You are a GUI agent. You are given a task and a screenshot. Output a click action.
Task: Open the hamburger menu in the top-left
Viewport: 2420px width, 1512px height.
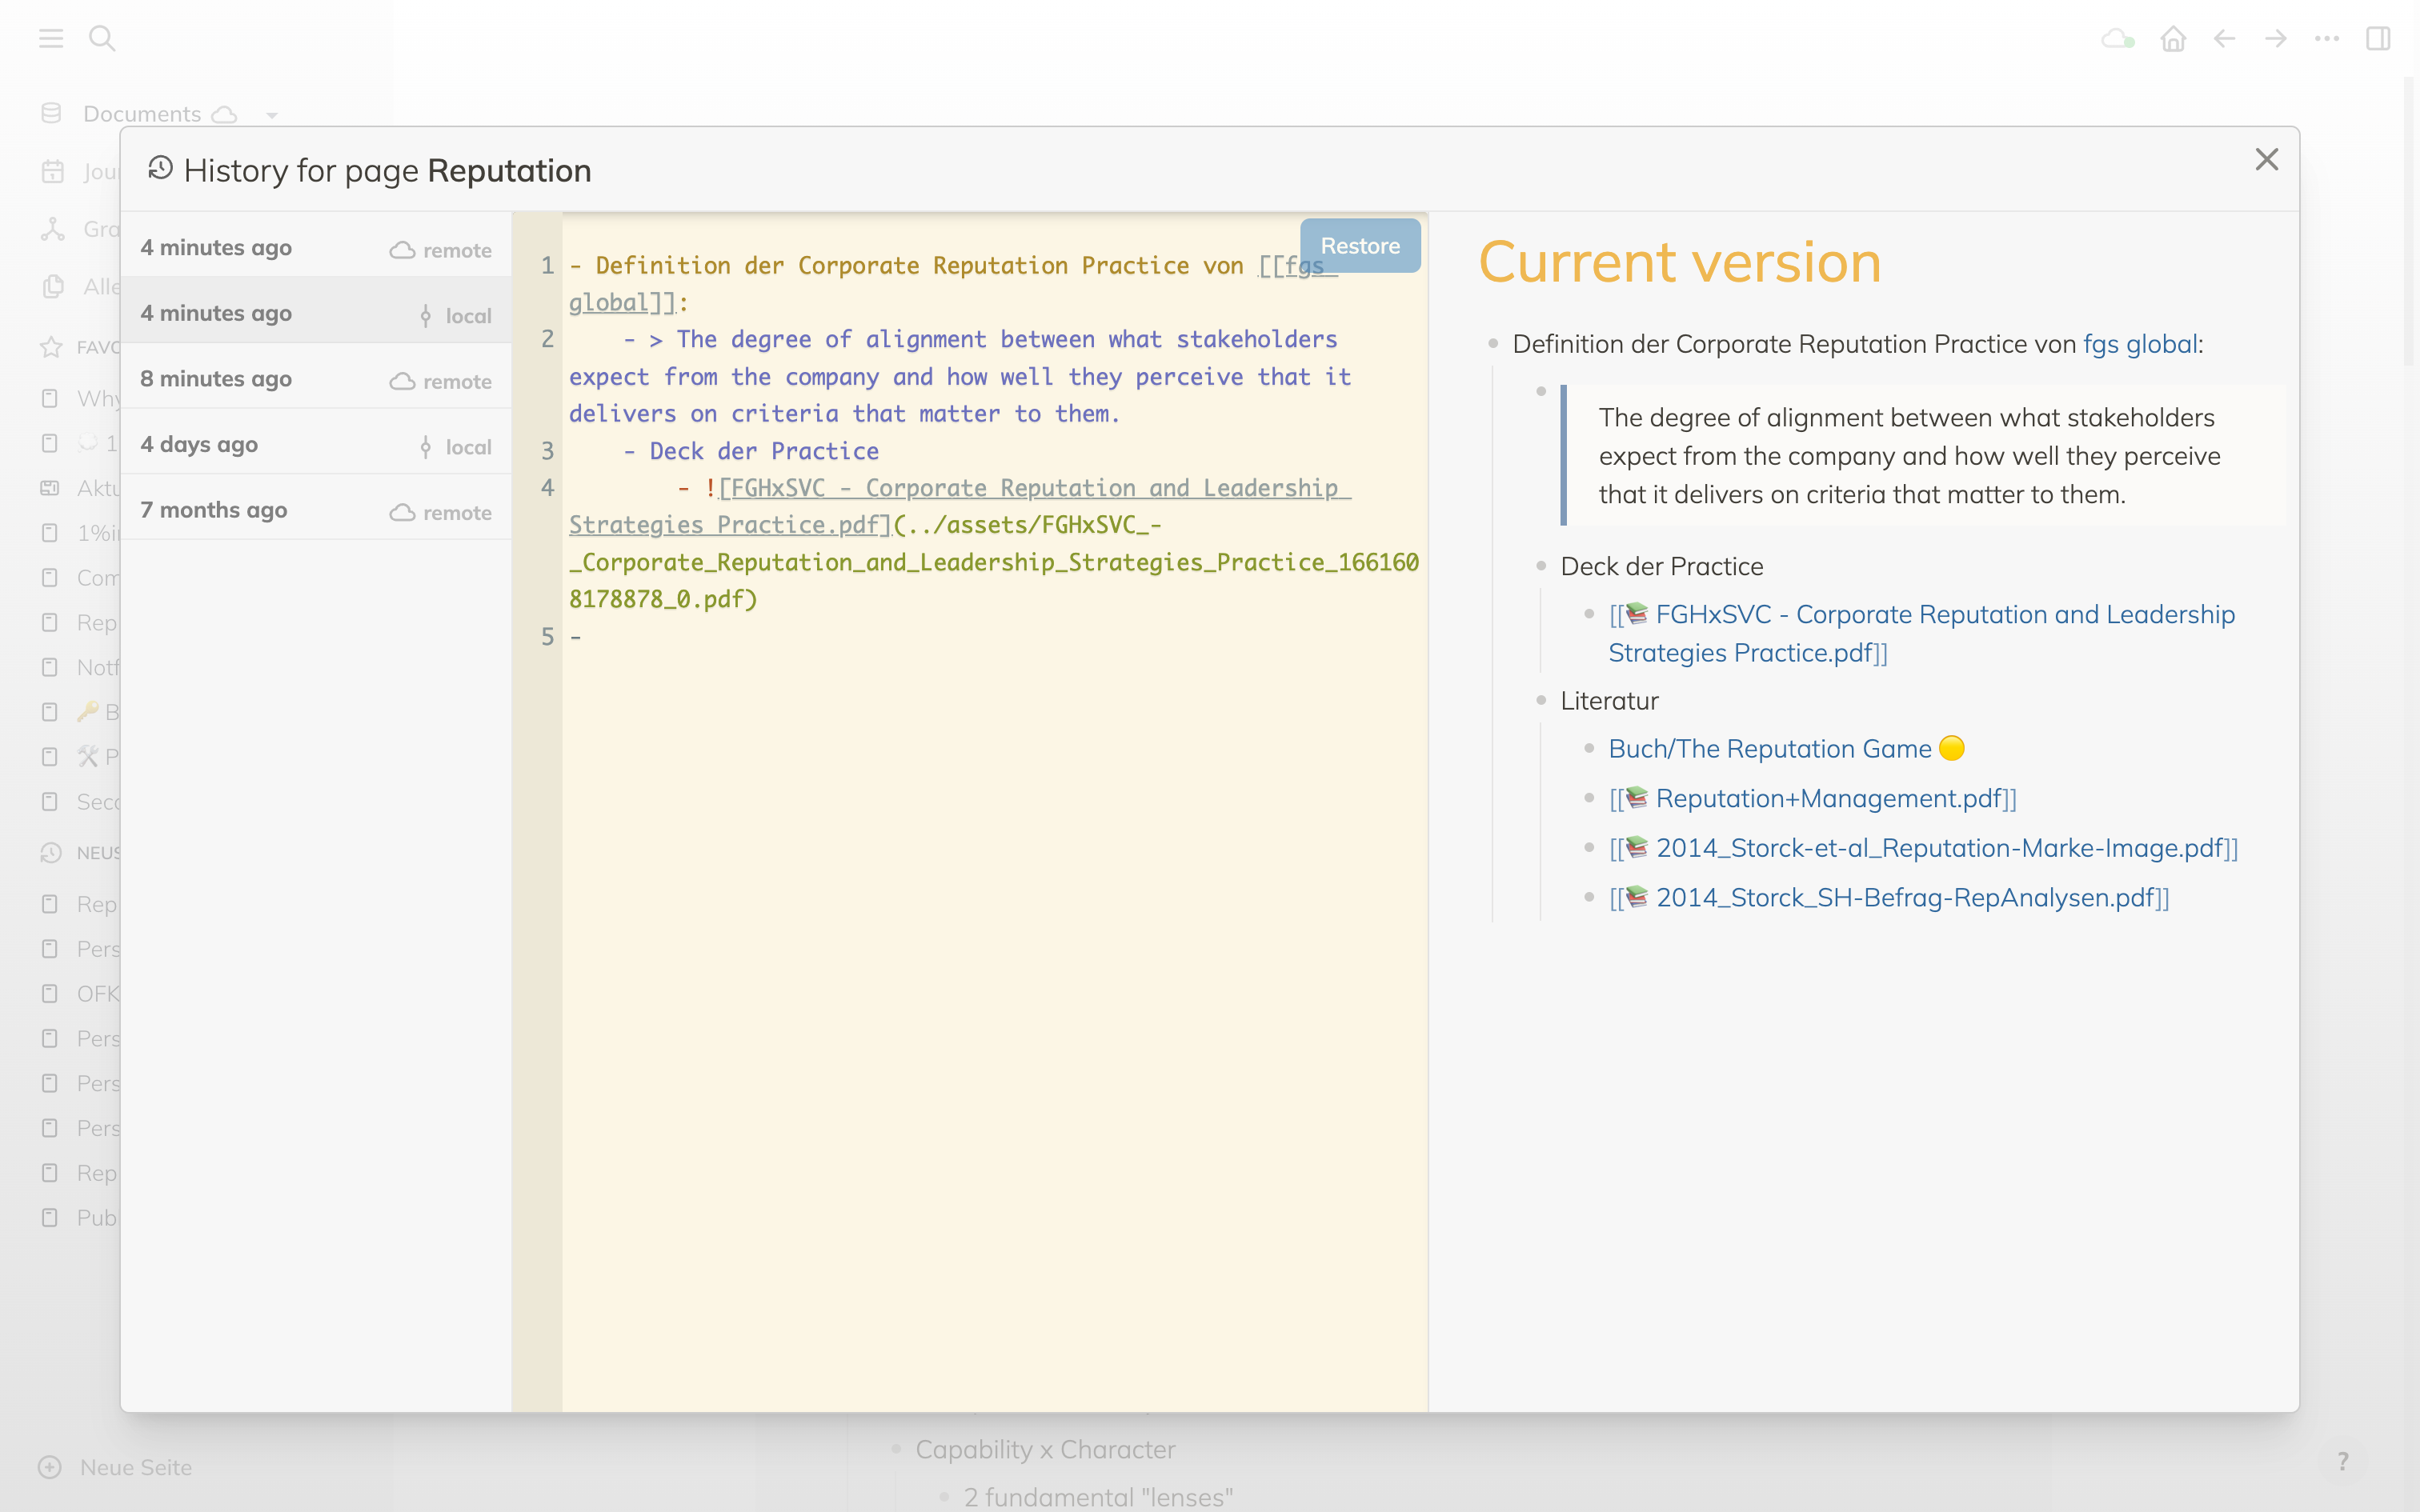point(51,38)
